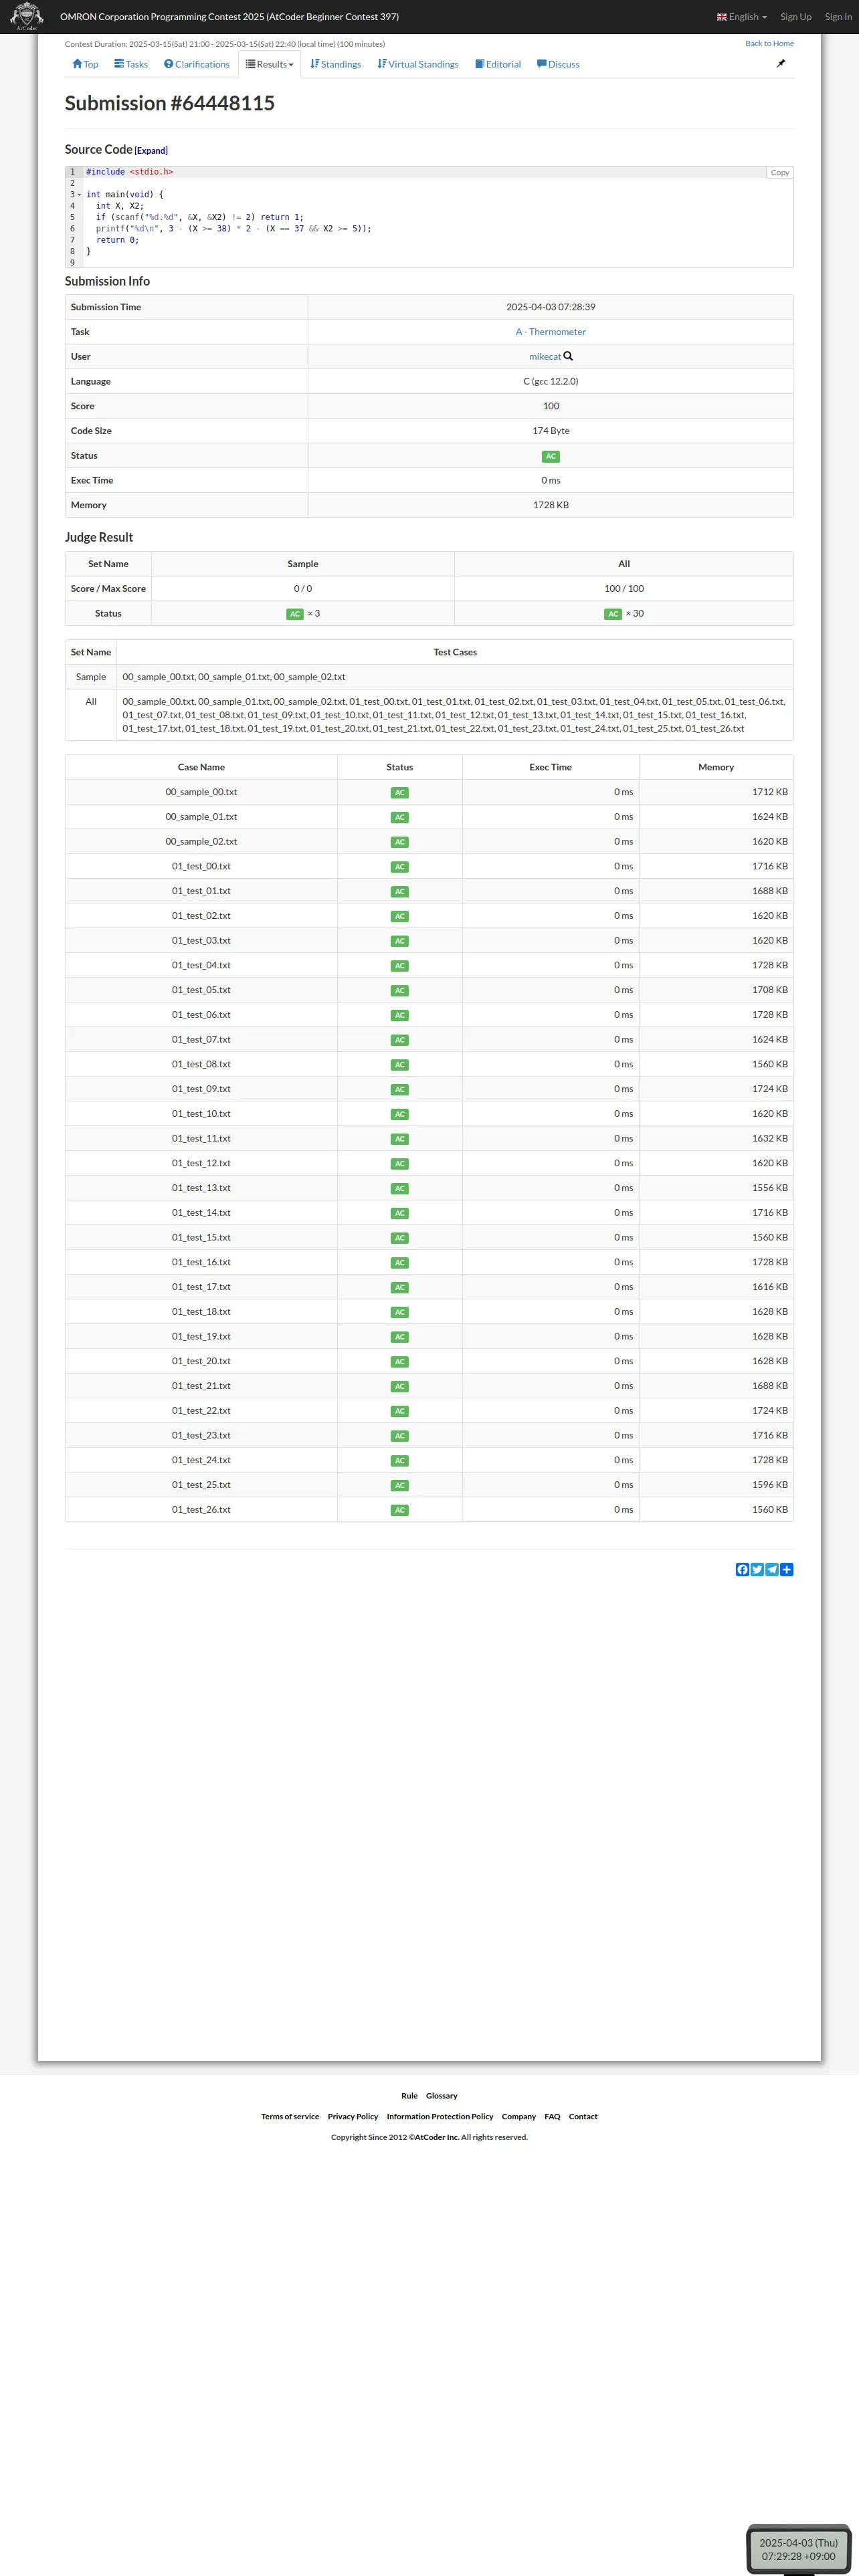Click AC badge for 01_test_05.txt

tap(400, 991)
